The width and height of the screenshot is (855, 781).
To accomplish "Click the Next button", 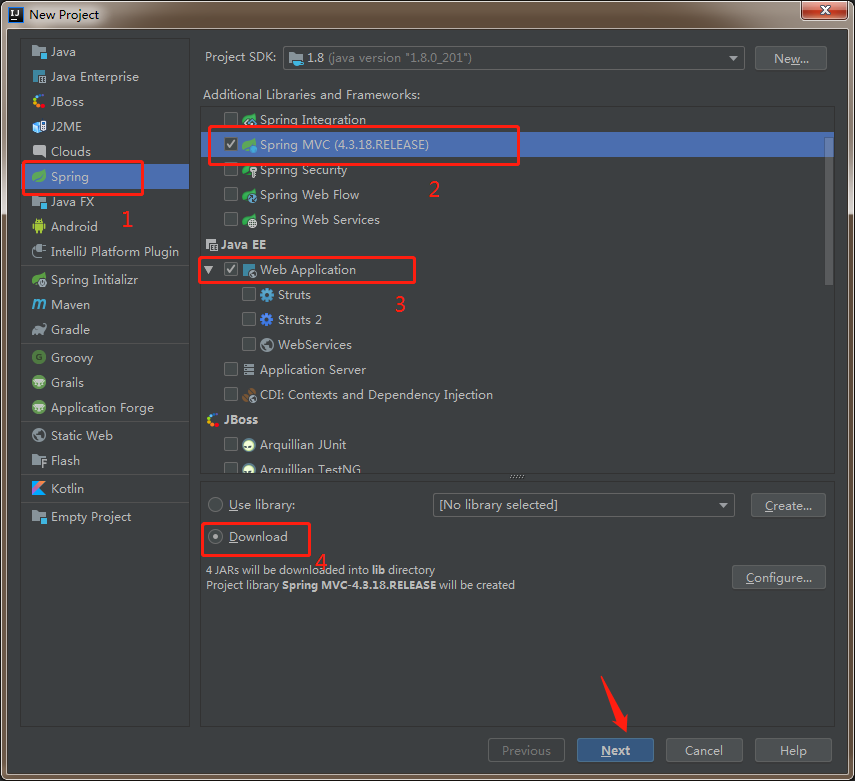I will coord(615,750).
